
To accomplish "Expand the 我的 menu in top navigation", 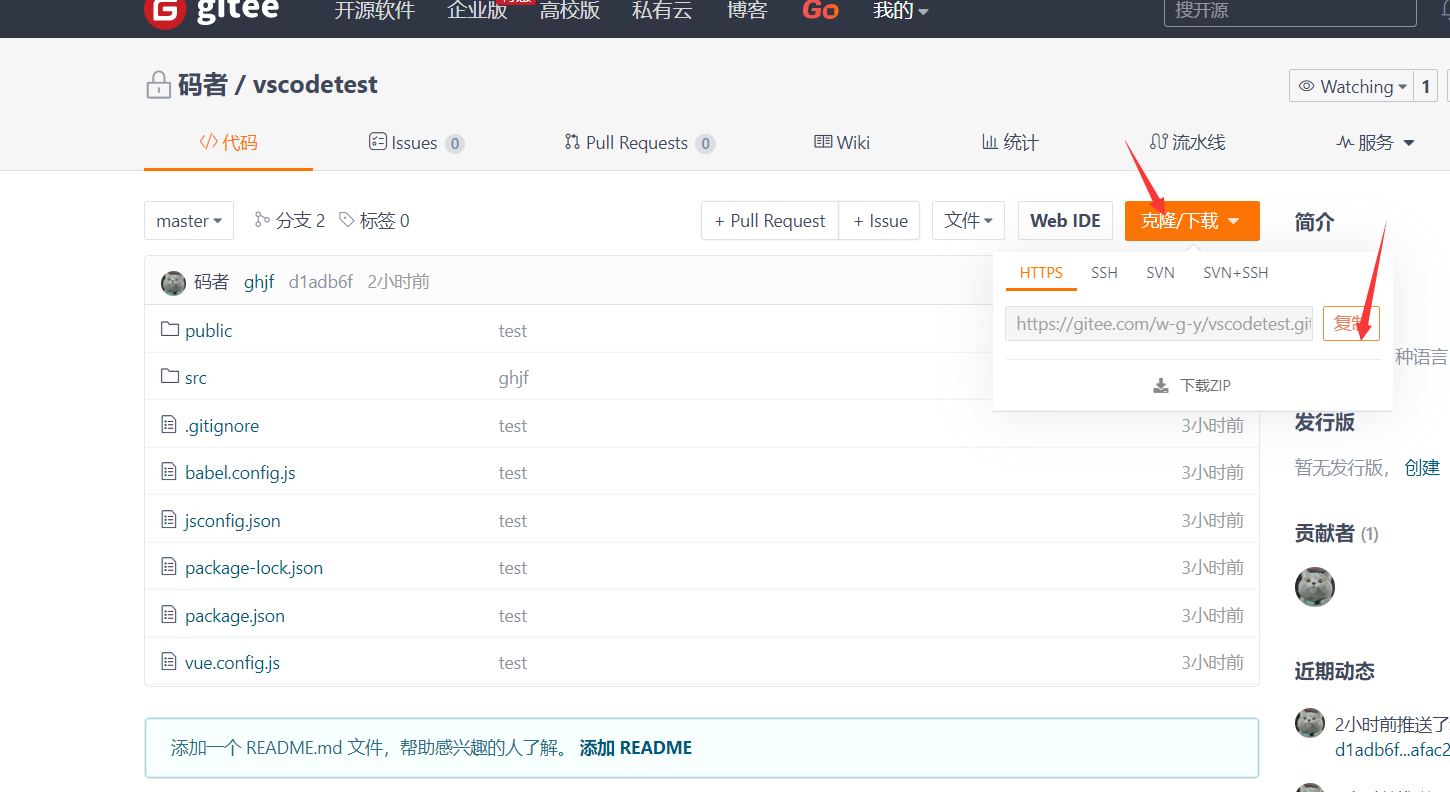I will point(901,10).
